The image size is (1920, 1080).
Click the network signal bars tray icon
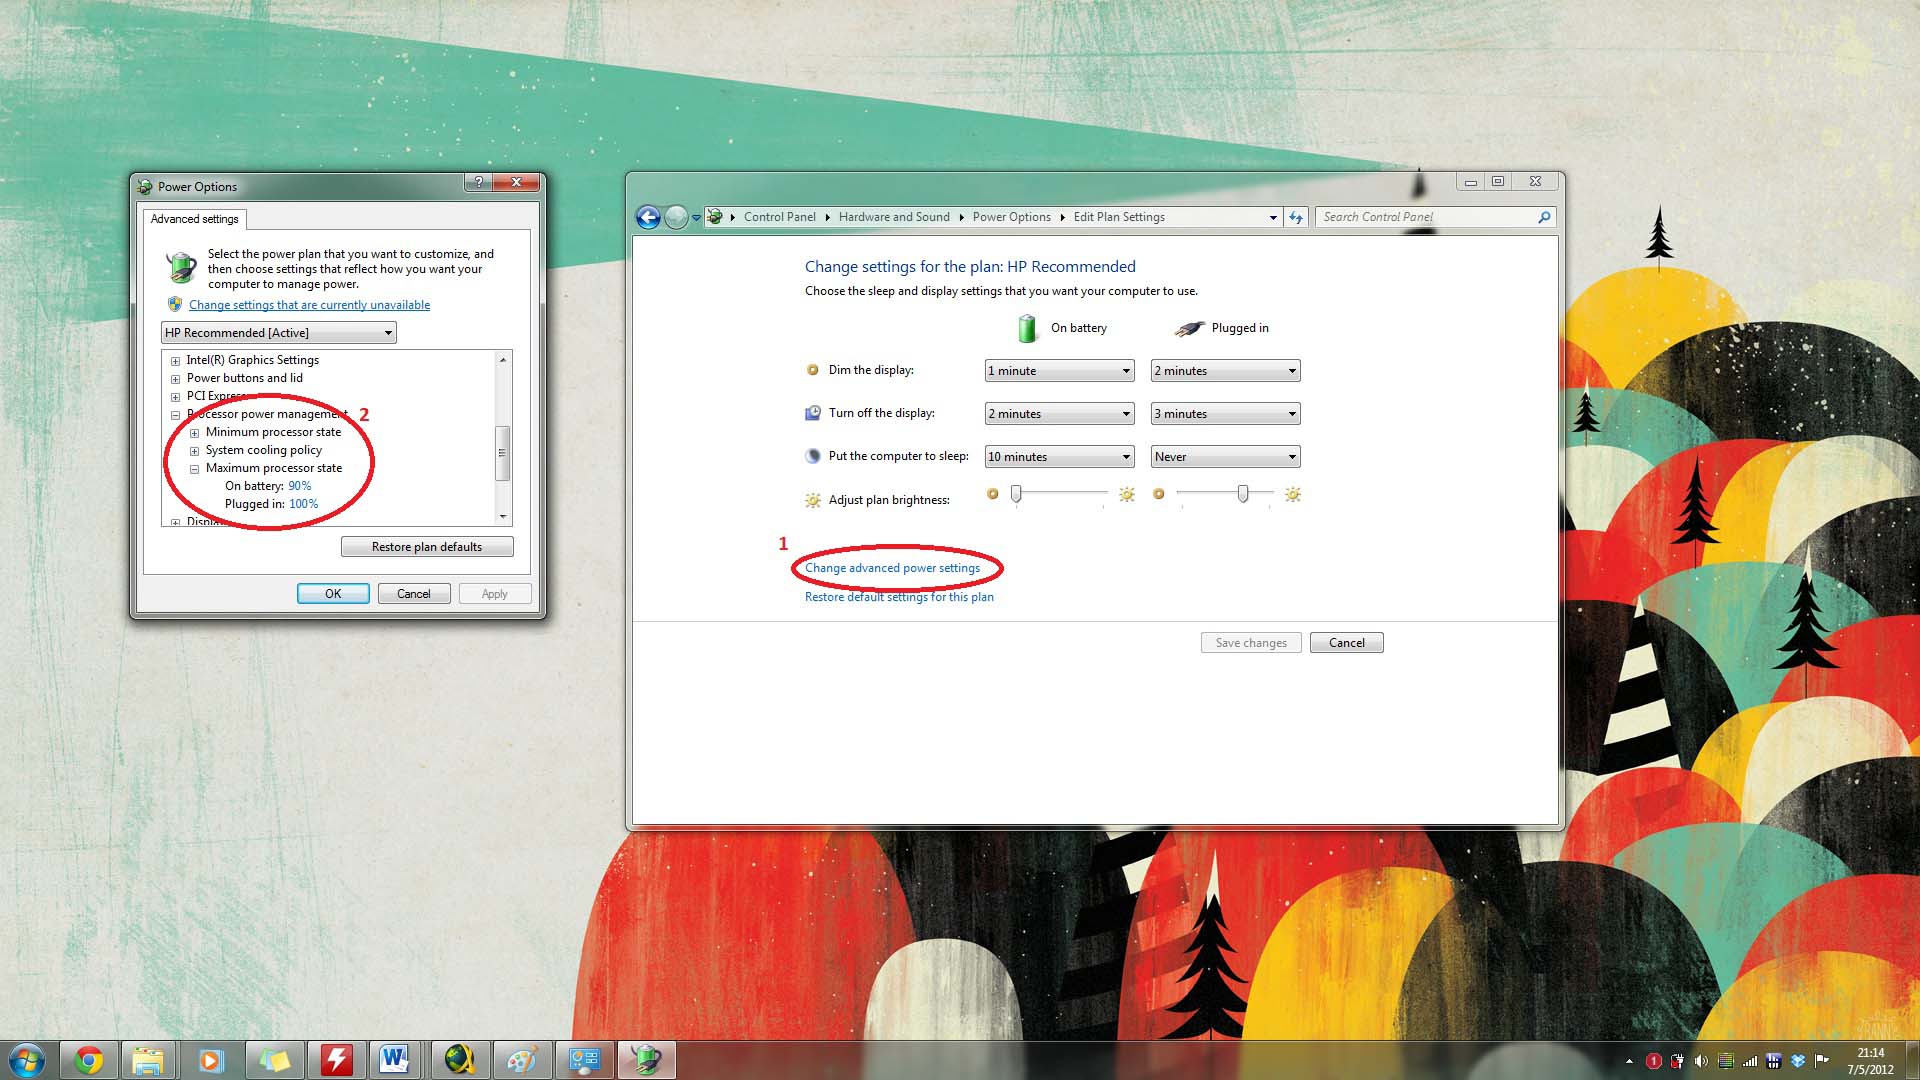1749,1061
